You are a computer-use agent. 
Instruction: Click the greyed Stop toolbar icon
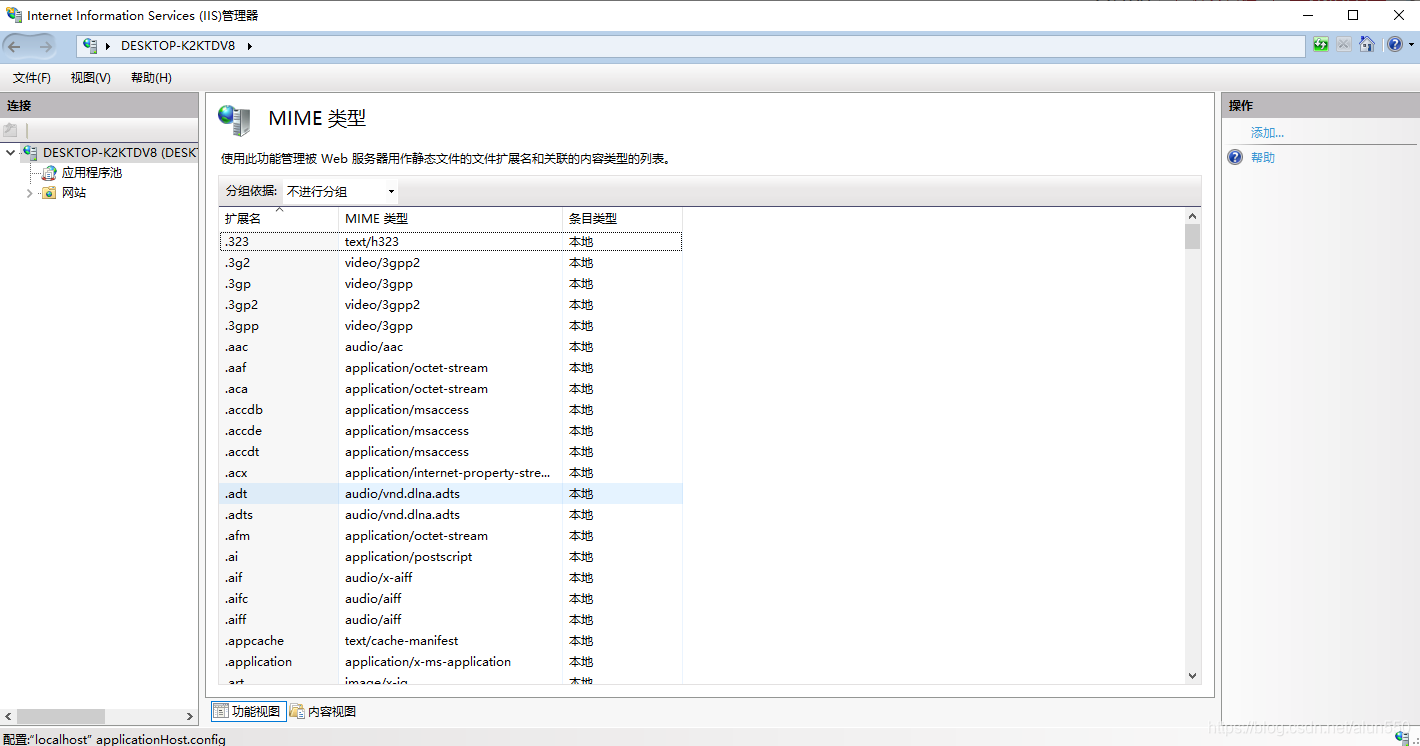[x=1343, y=45]
